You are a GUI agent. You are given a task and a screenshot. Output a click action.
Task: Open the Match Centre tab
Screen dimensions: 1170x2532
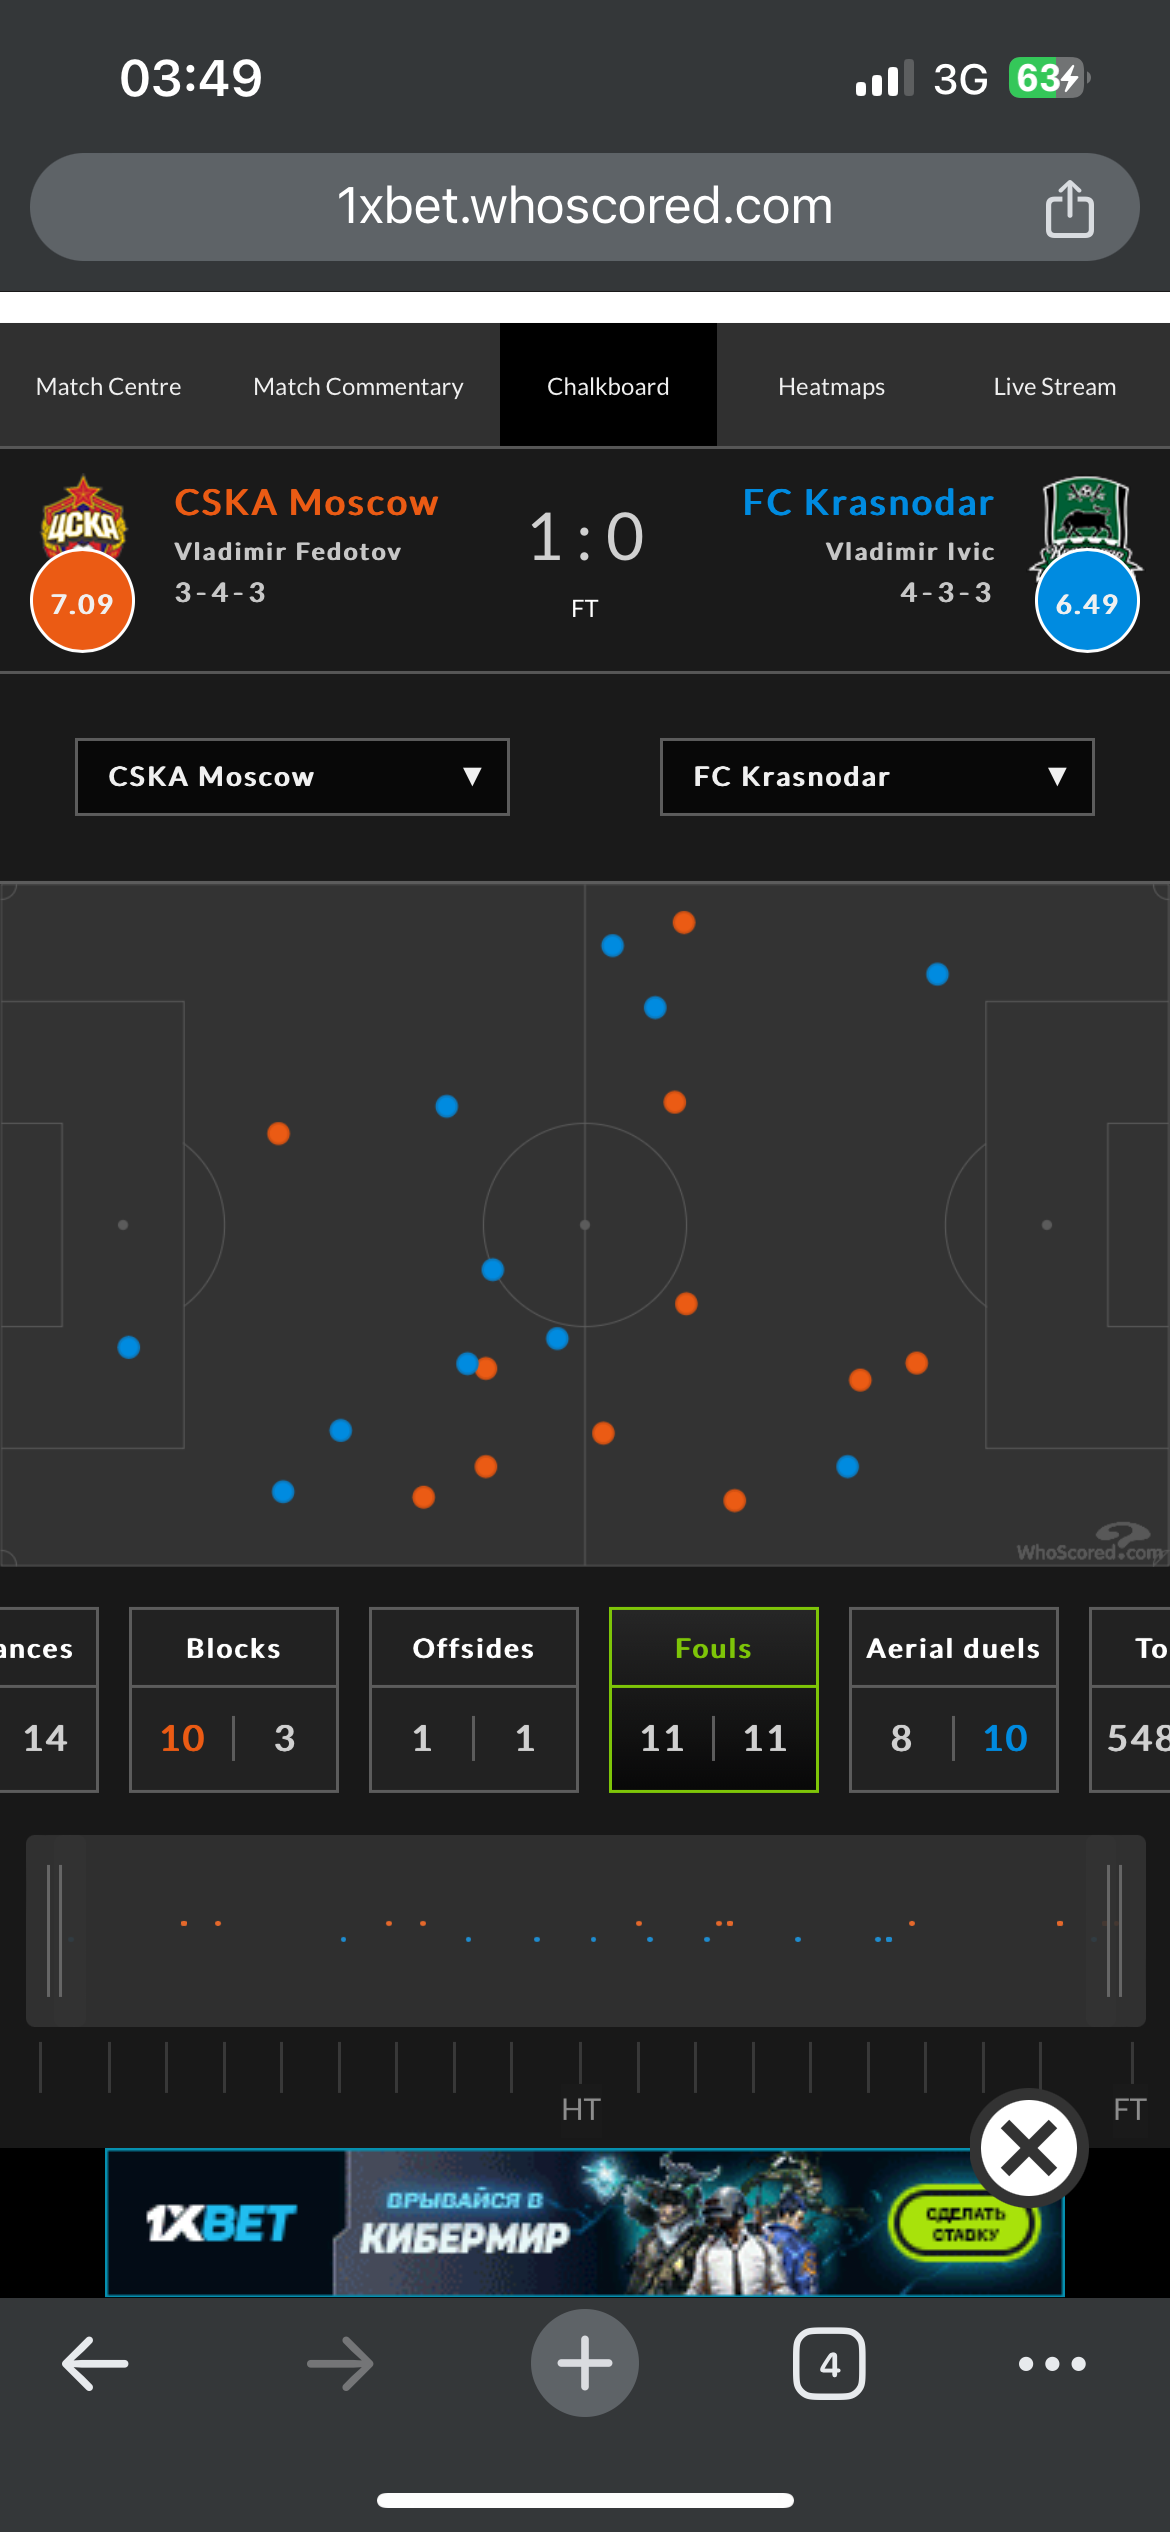click(108, 387)
